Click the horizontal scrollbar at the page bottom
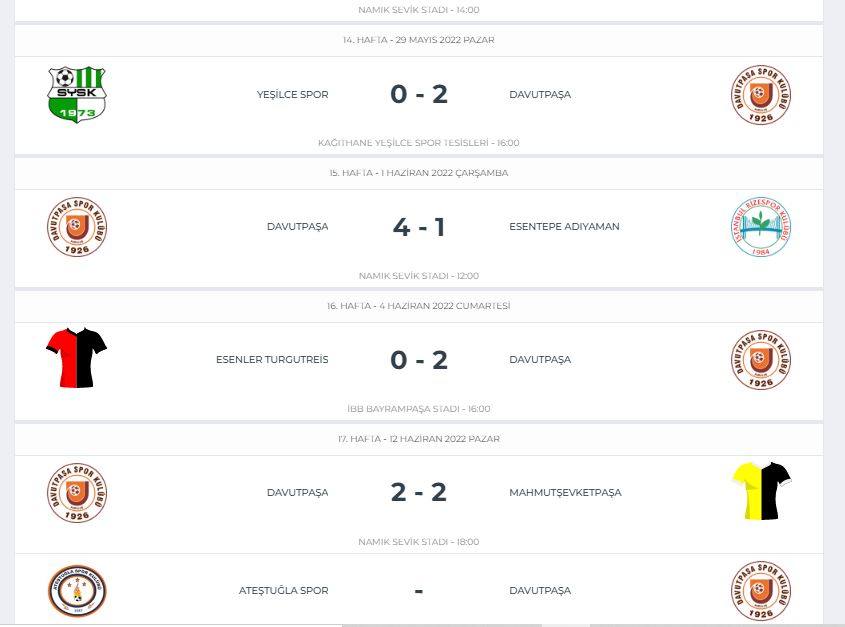Image resolution: width=845 pixels, height=627 pixels. (422, 625)
